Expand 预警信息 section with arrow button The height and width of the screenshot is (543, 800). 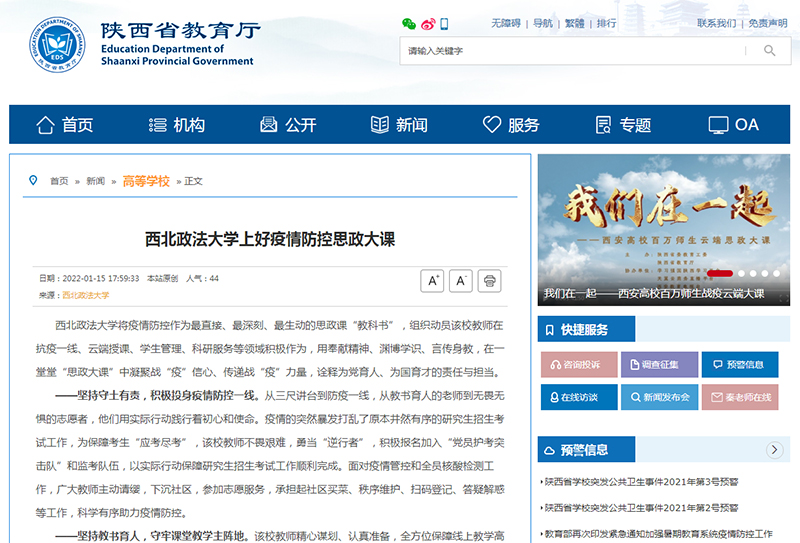[x=774, y=450]
